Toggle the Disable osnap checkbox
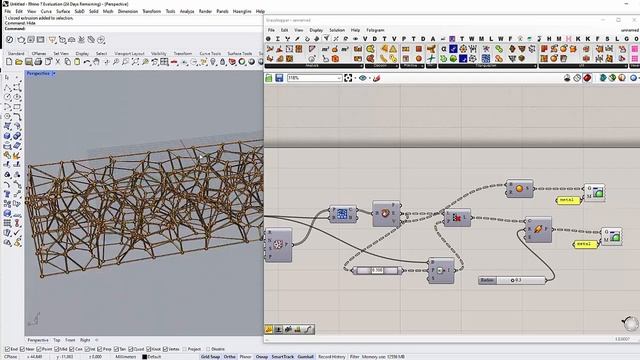 pos(208,349)
